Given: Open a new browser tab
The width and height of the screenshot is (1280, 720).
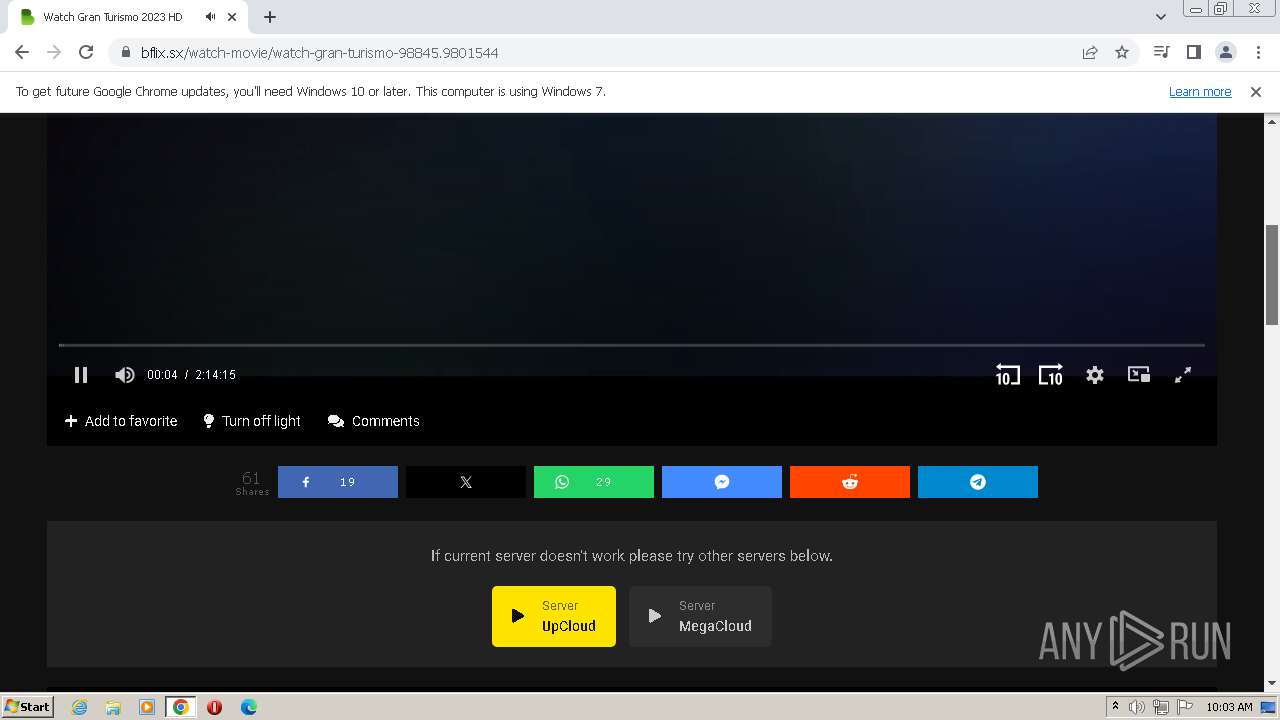Looking at the screenshot, I should click(270, 17).
